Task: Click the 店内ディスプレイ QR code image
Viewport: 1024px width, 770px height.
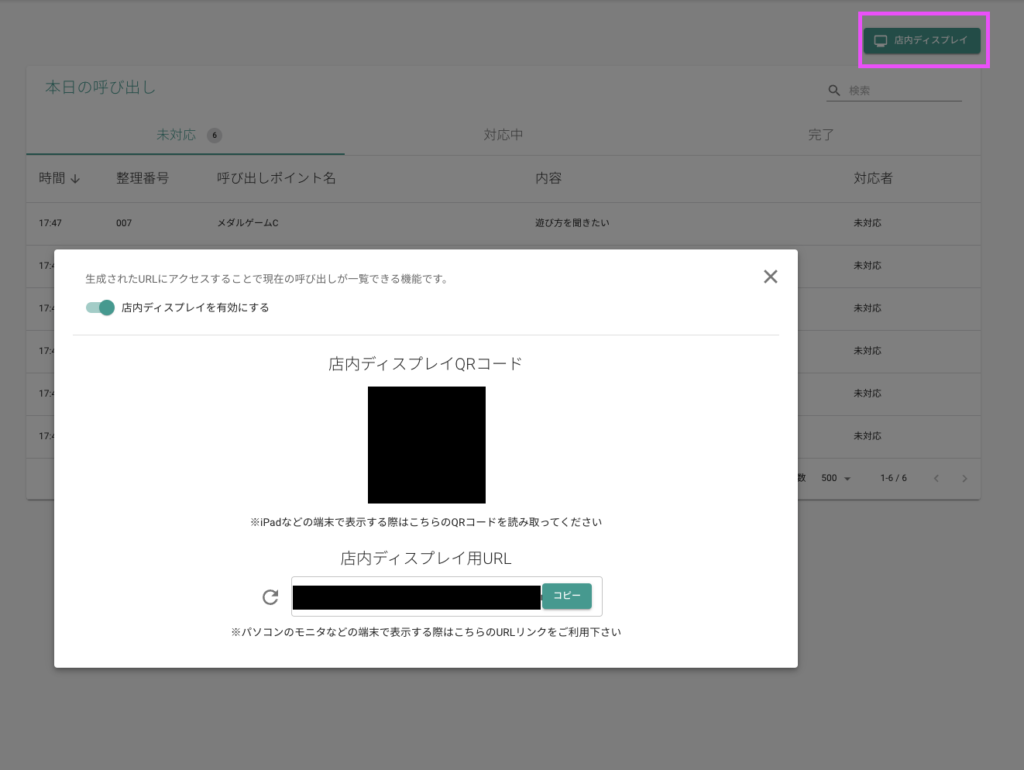Action: tap(426, 445)
